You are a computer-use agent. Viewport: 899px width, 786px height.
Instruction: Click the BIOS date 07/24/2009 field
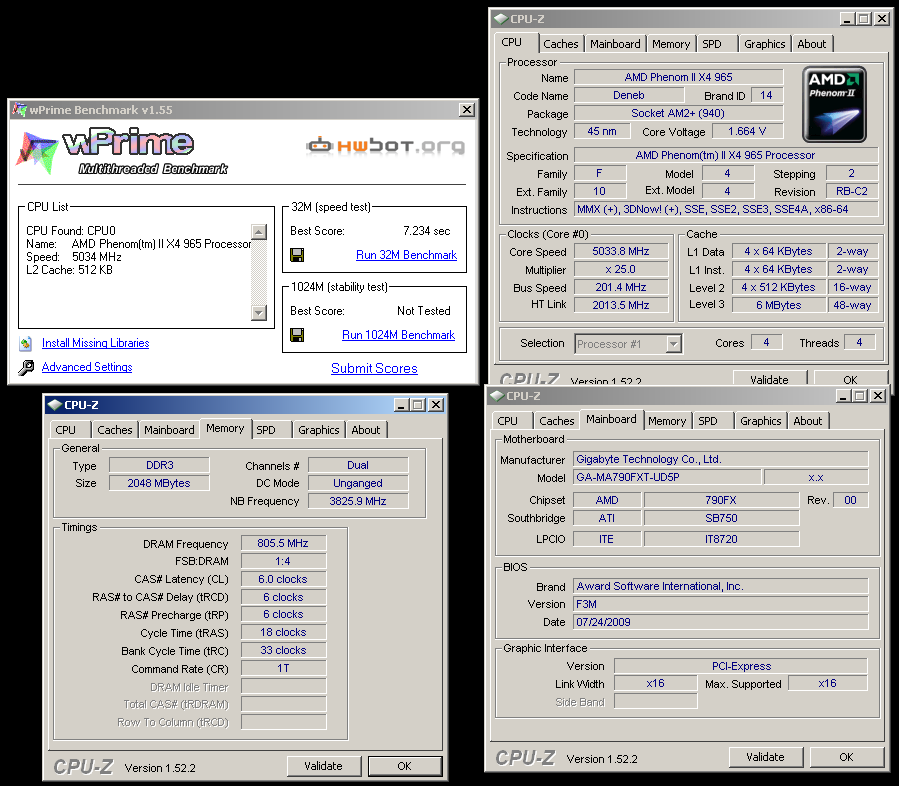(721, 622)
